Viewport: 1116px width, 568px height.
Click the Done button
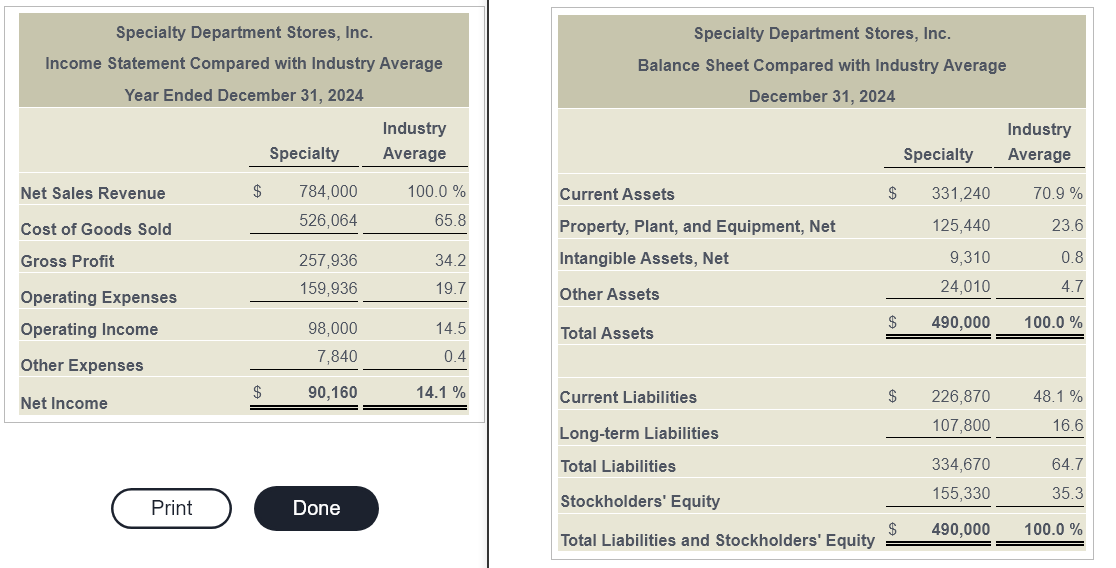tap(316, 508)
